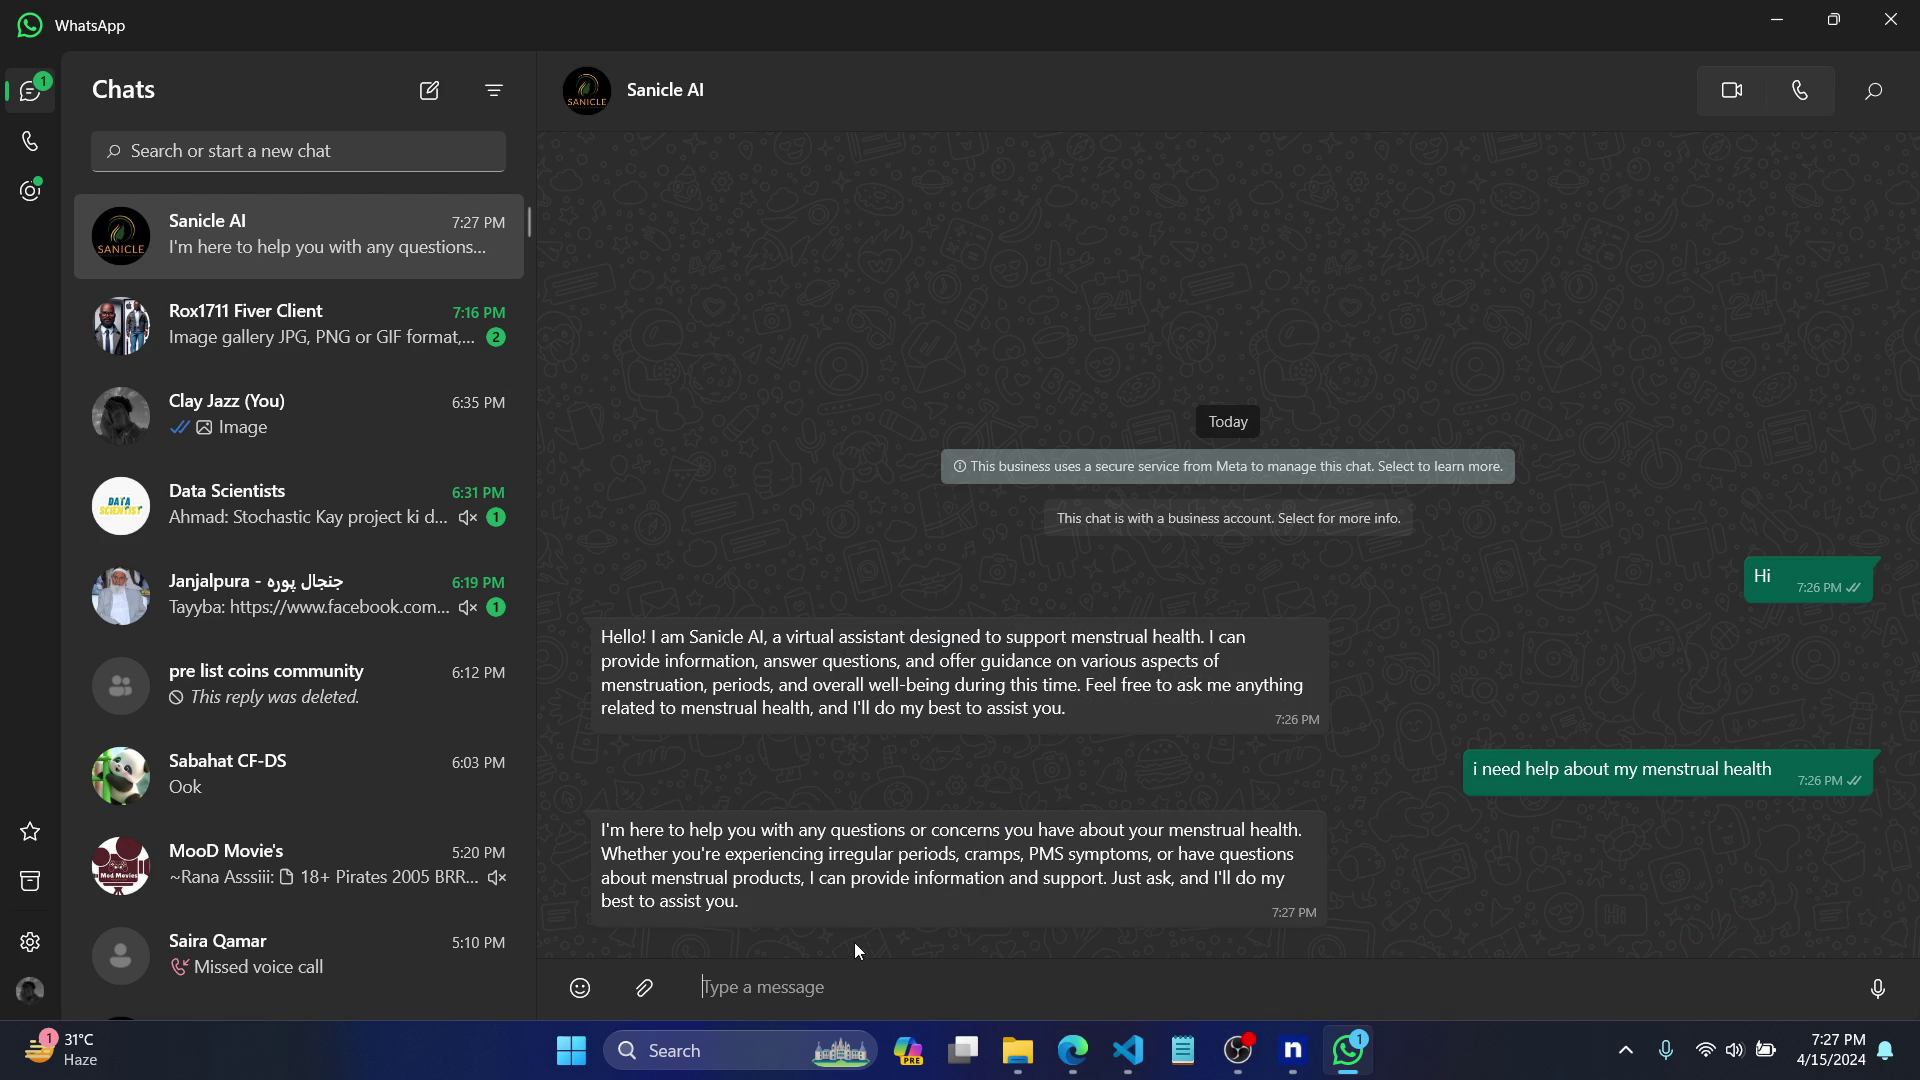Open WhatsApp settings gear
The image size is (1920, 1080).
pos(30,942)
